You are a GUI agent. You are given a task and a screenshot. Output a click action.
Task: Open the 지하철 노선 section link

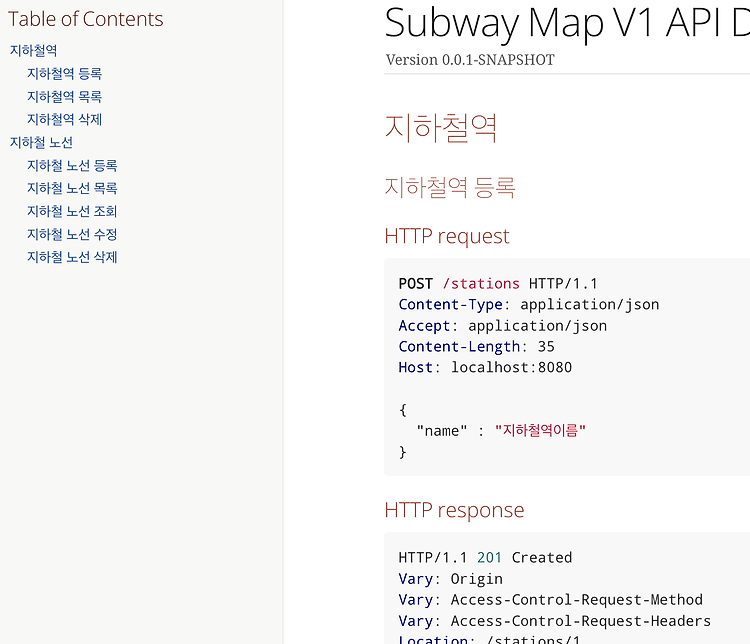pos(41,143)
